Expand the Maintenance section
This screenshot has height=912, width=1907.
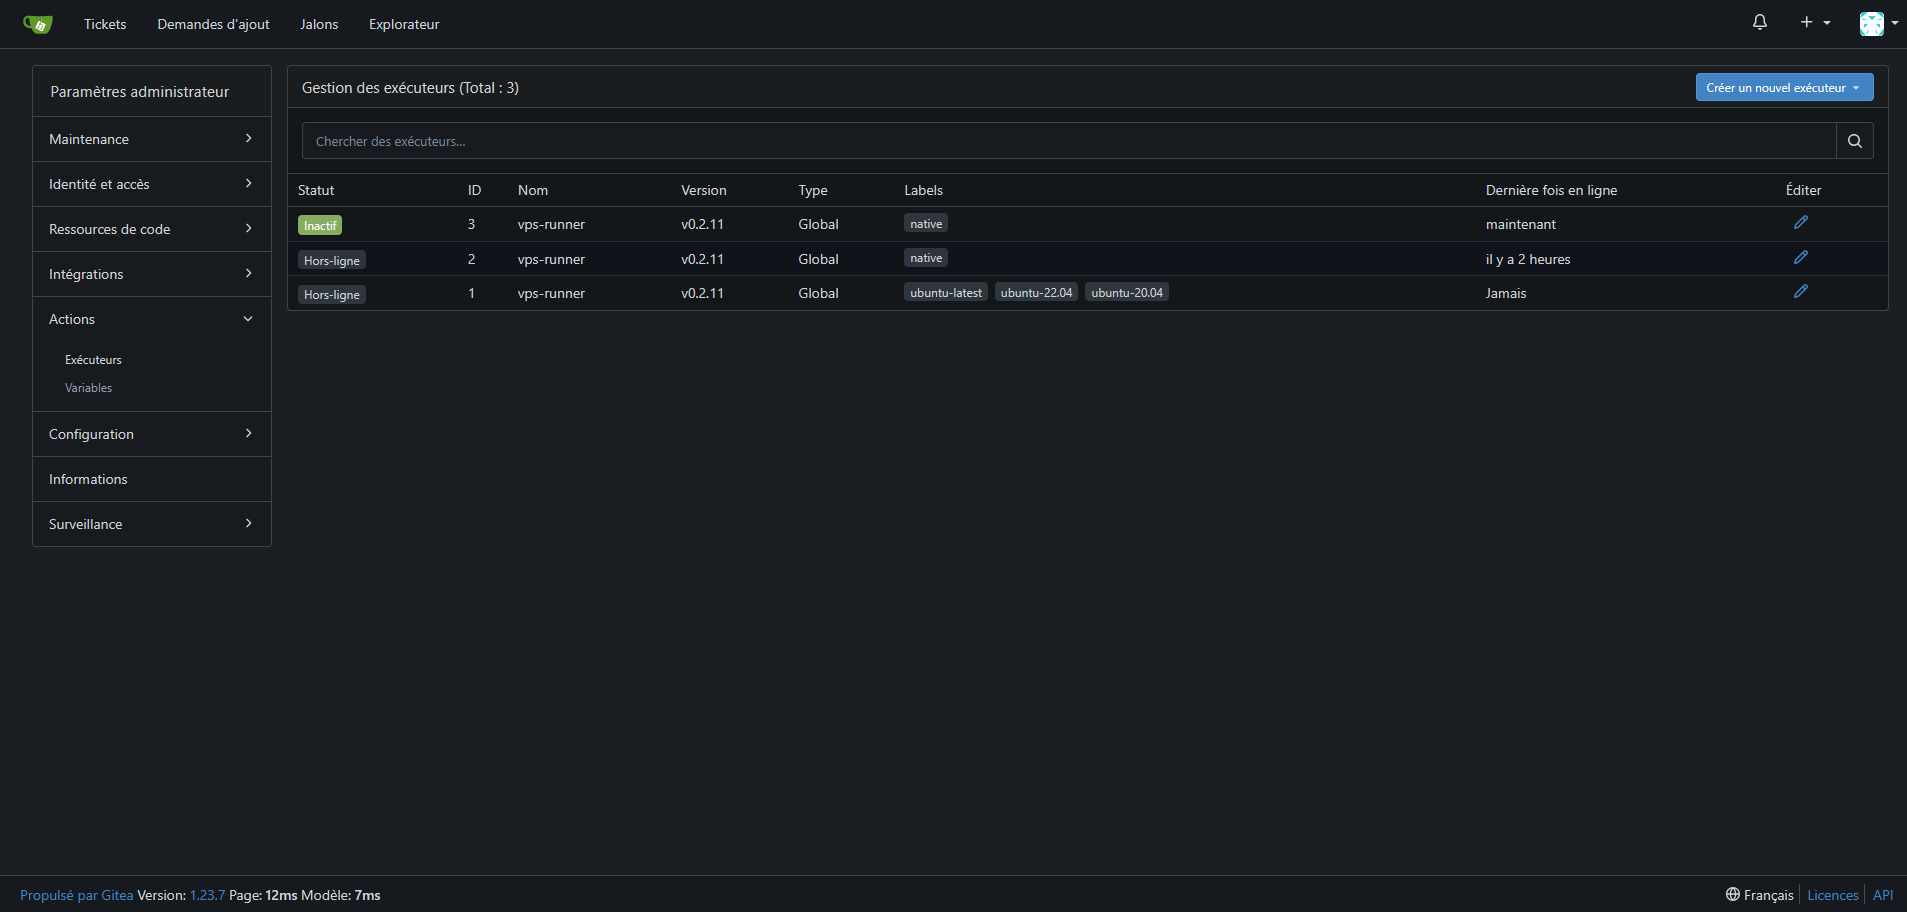pos(151,139)
